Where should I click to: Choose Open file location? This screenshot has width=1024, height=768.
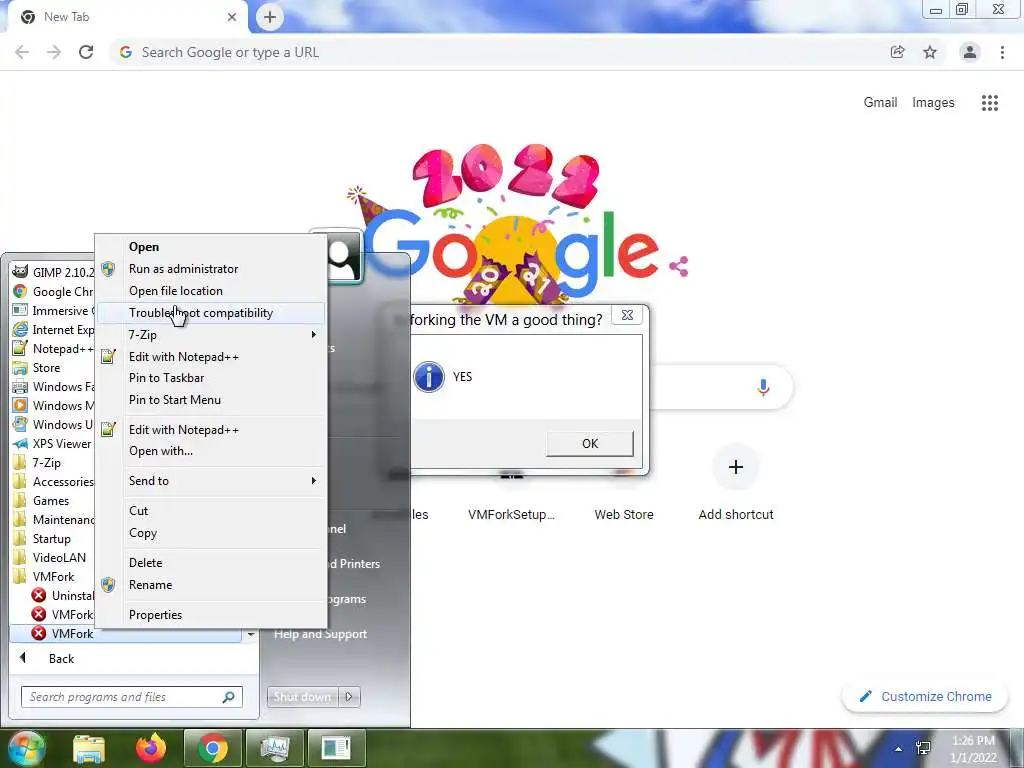click(211, 291)
